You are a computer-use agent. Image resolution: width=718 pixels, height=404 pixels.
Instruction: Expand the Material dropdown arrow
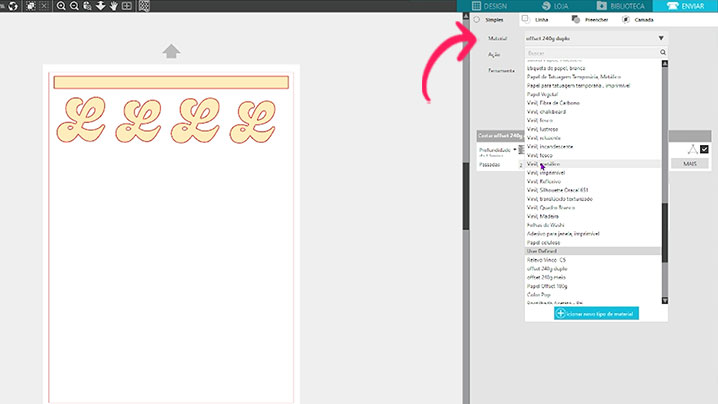coord(661,38)
